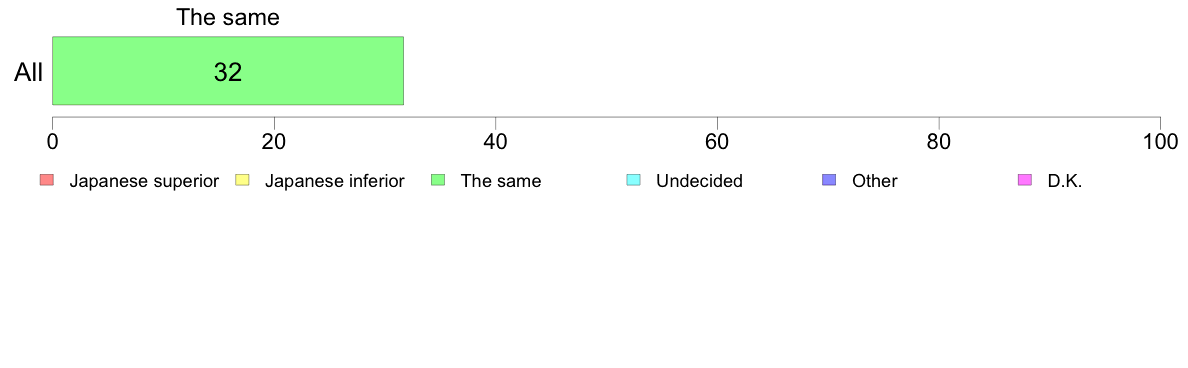
Task: Click the green The same legend swatch
Action: click(x=438, y=180)
